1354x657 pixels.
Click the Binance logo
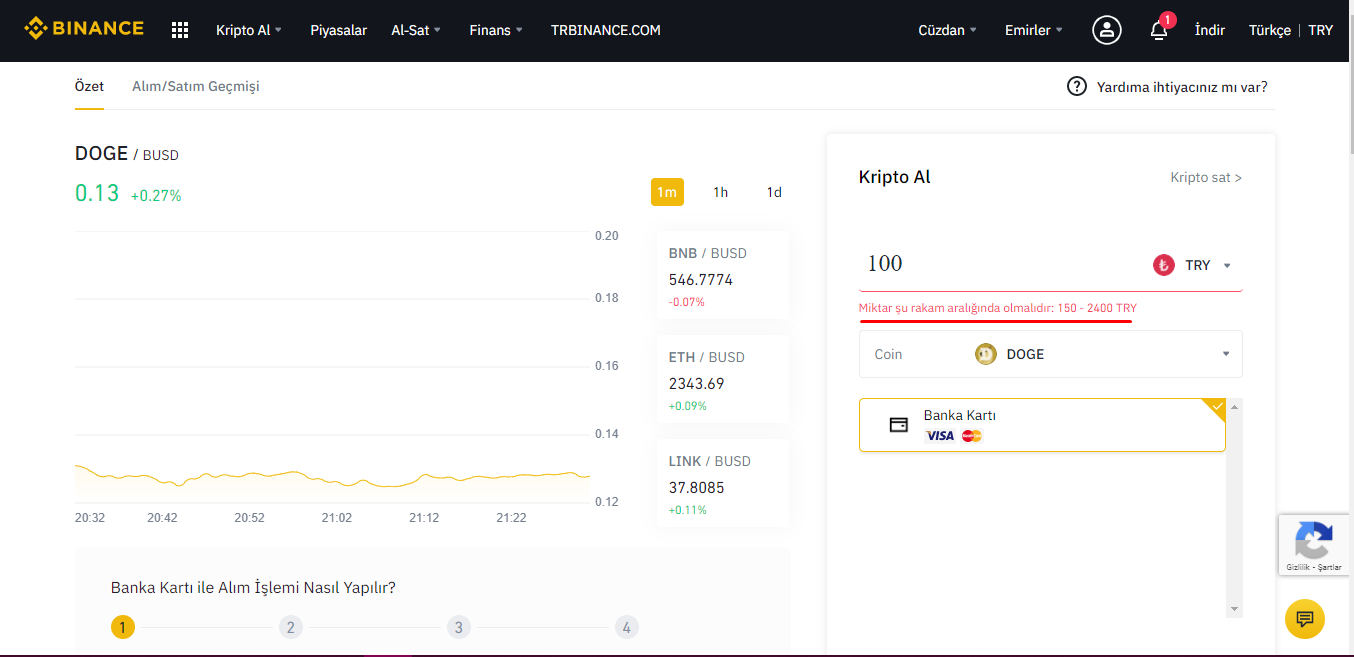coord(84,28)
